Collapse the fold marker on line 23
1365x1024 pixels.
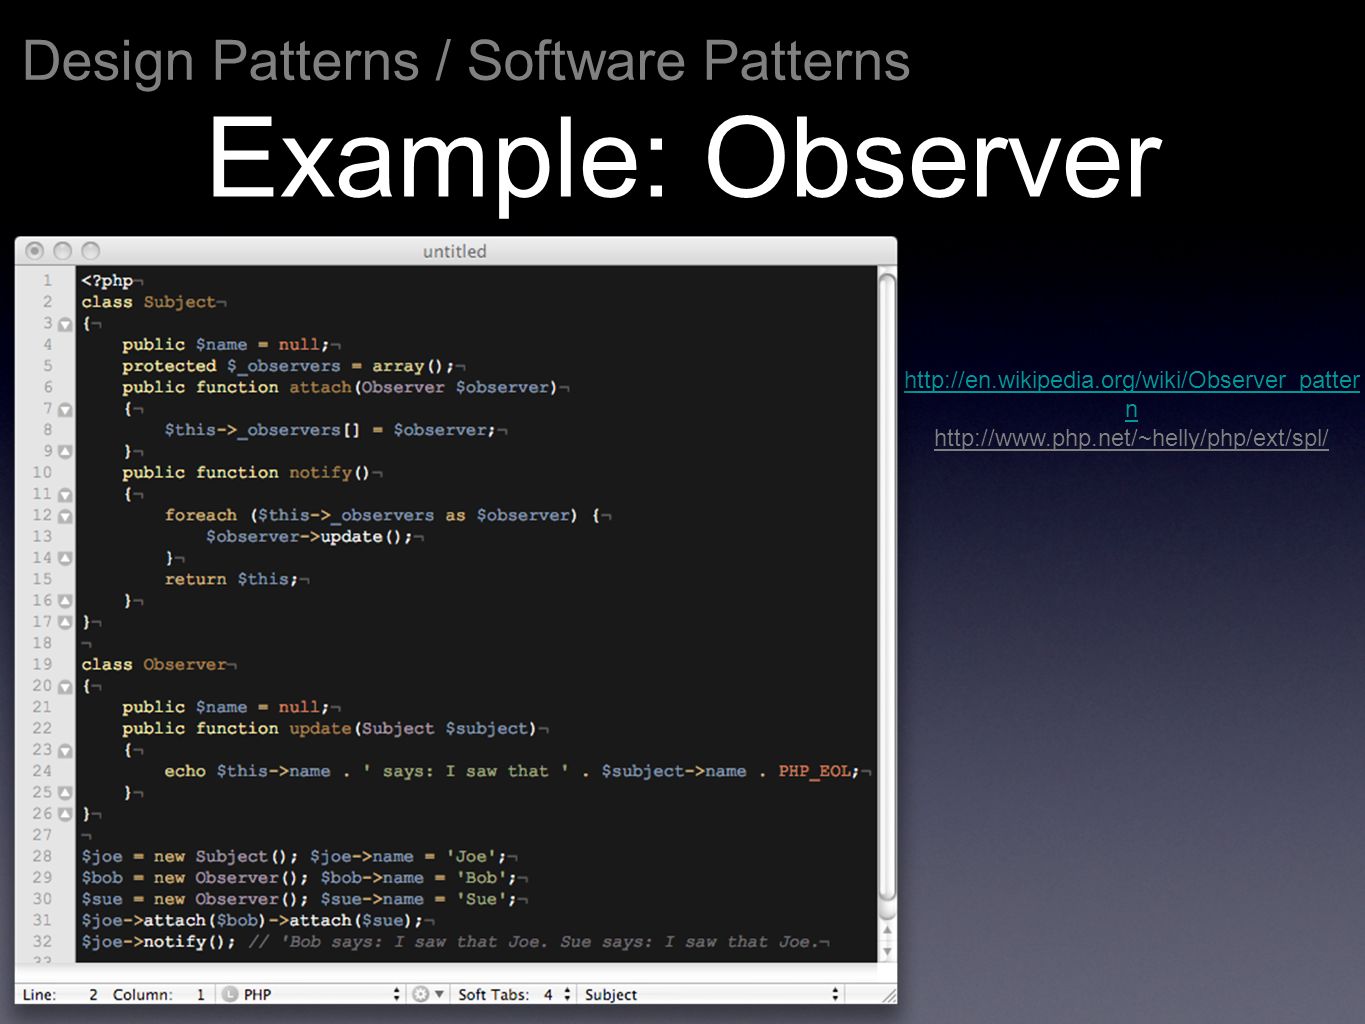tap(65, 750)
